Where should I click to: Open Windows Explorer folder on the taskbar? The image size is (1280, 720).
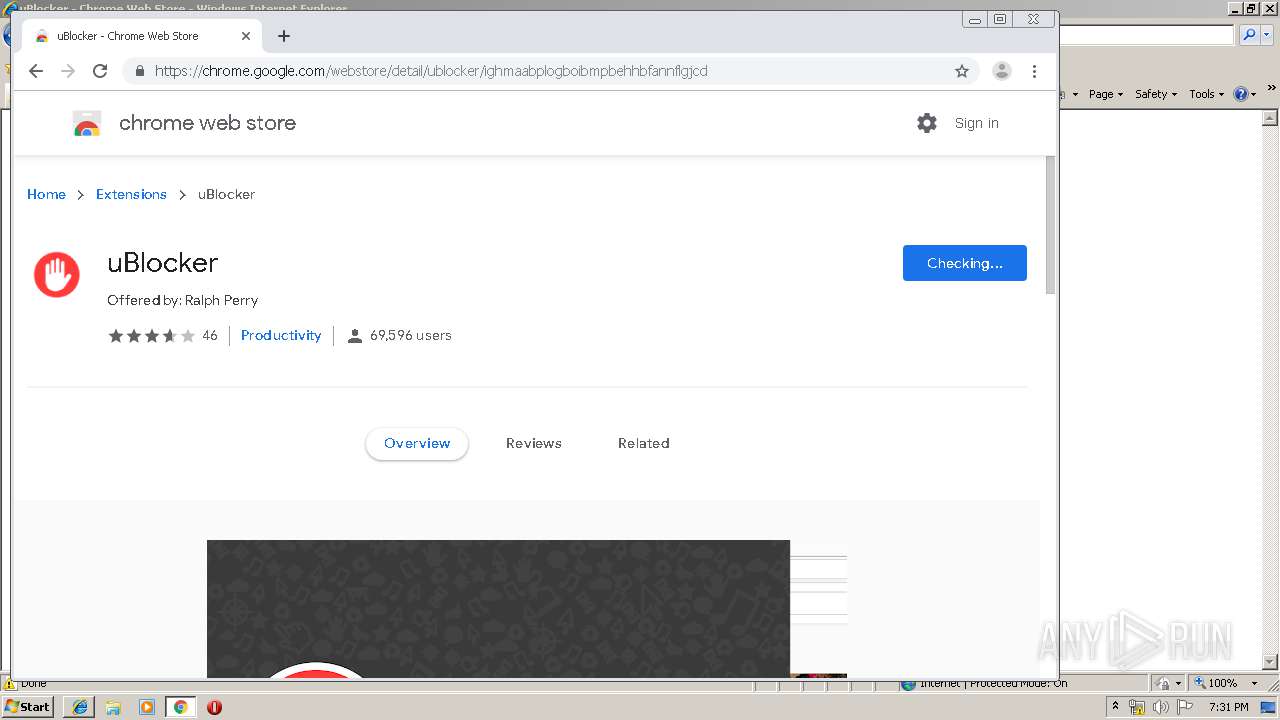pyautogui.click(x=113, y=707)
